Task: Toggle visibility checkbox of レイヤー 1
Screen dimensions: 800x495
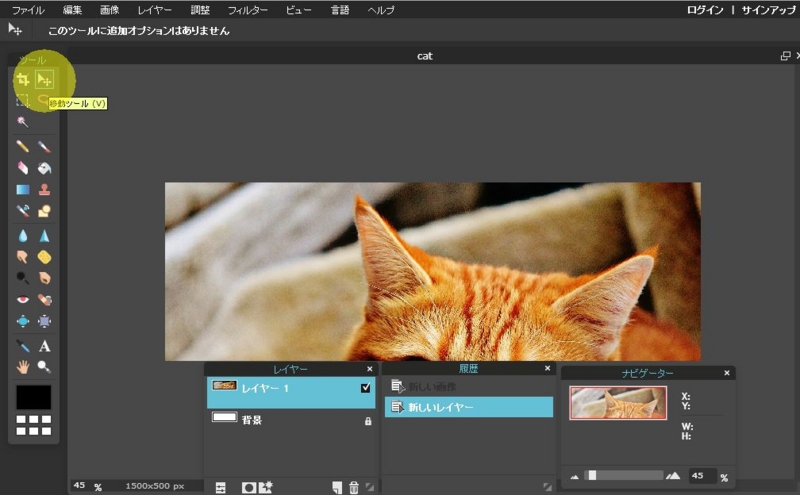Action: point(365,388)
